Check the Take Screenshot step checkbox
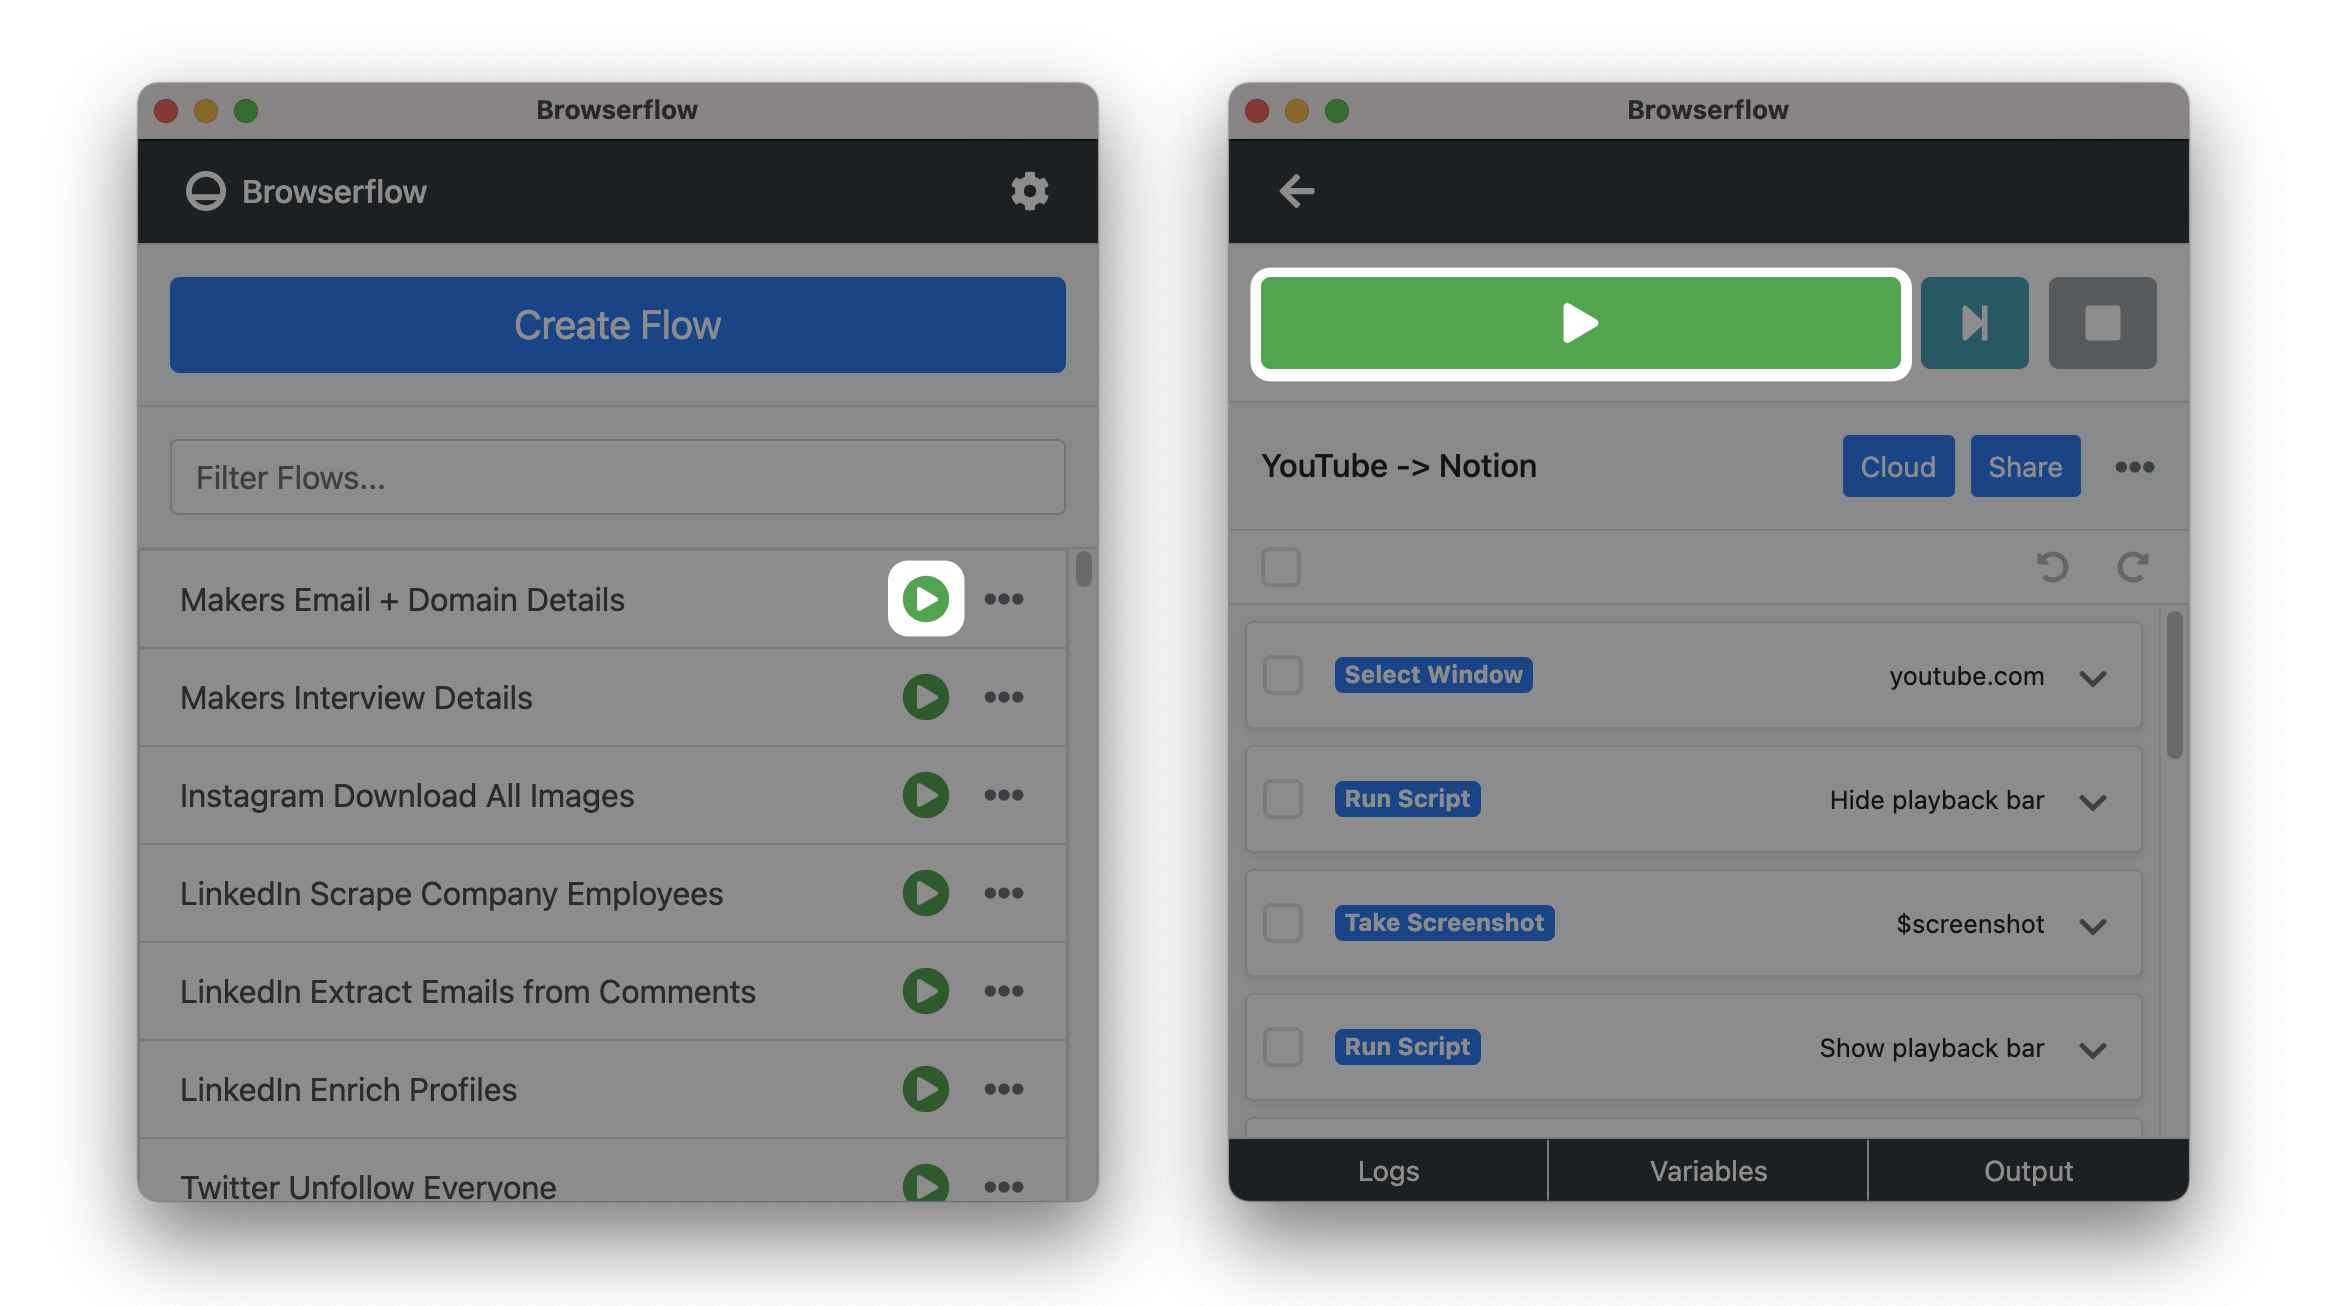Viewport: 2328px width, 1306px height. click(x=1283, y=923)
